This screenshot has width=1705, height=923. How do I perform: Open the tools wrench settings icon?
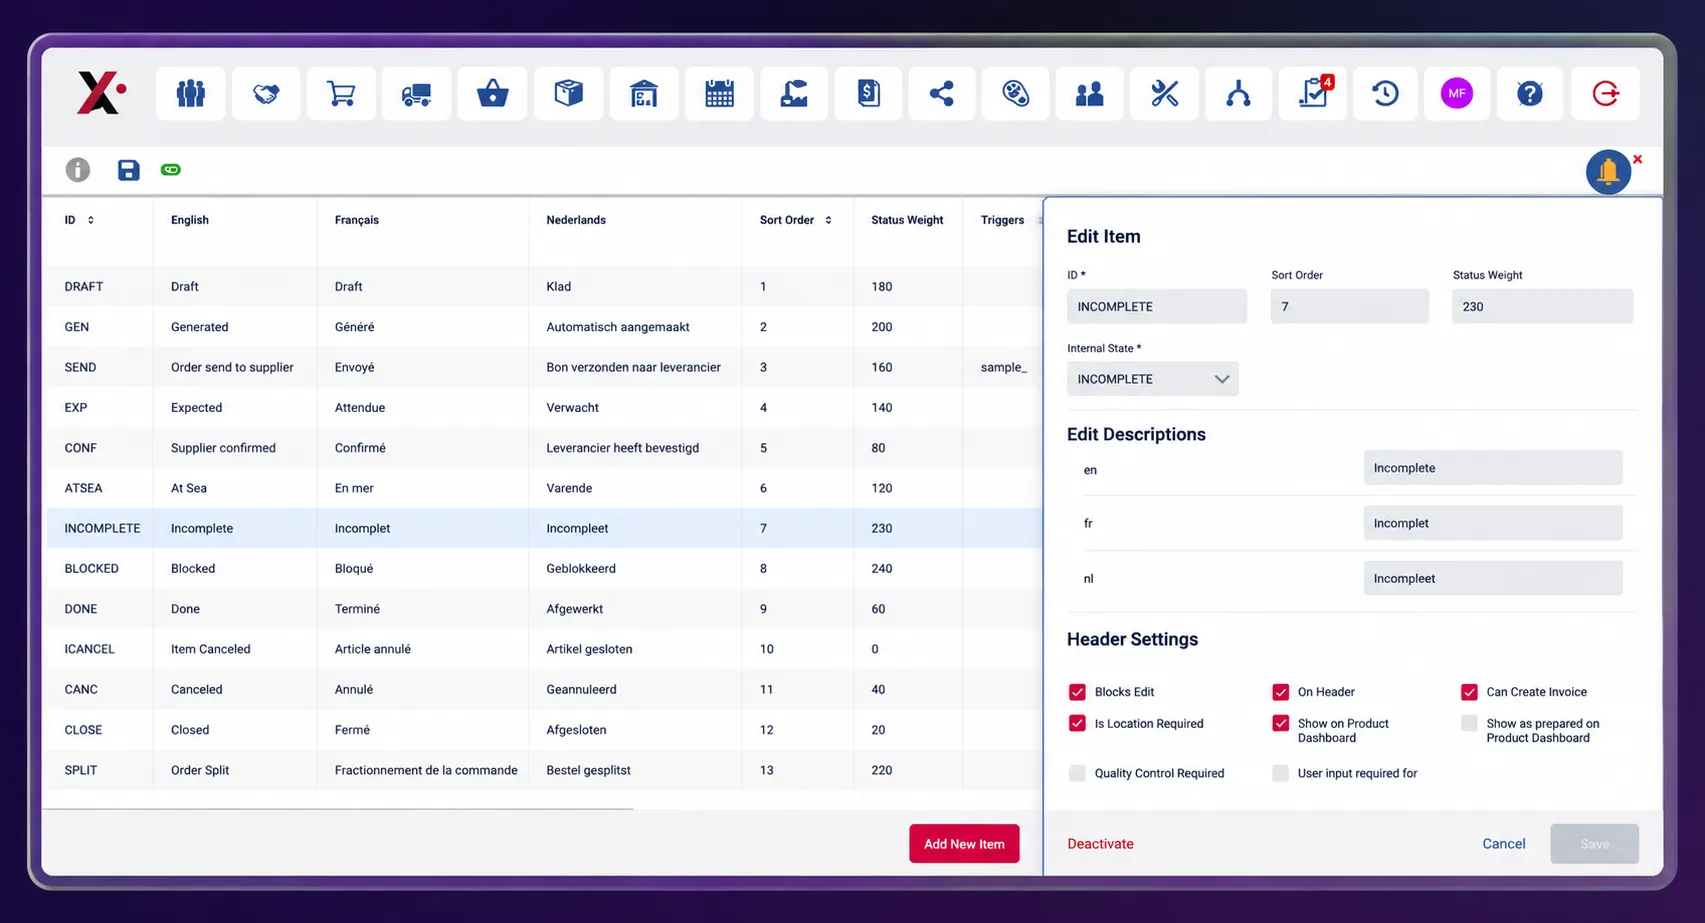point(1164,94)
